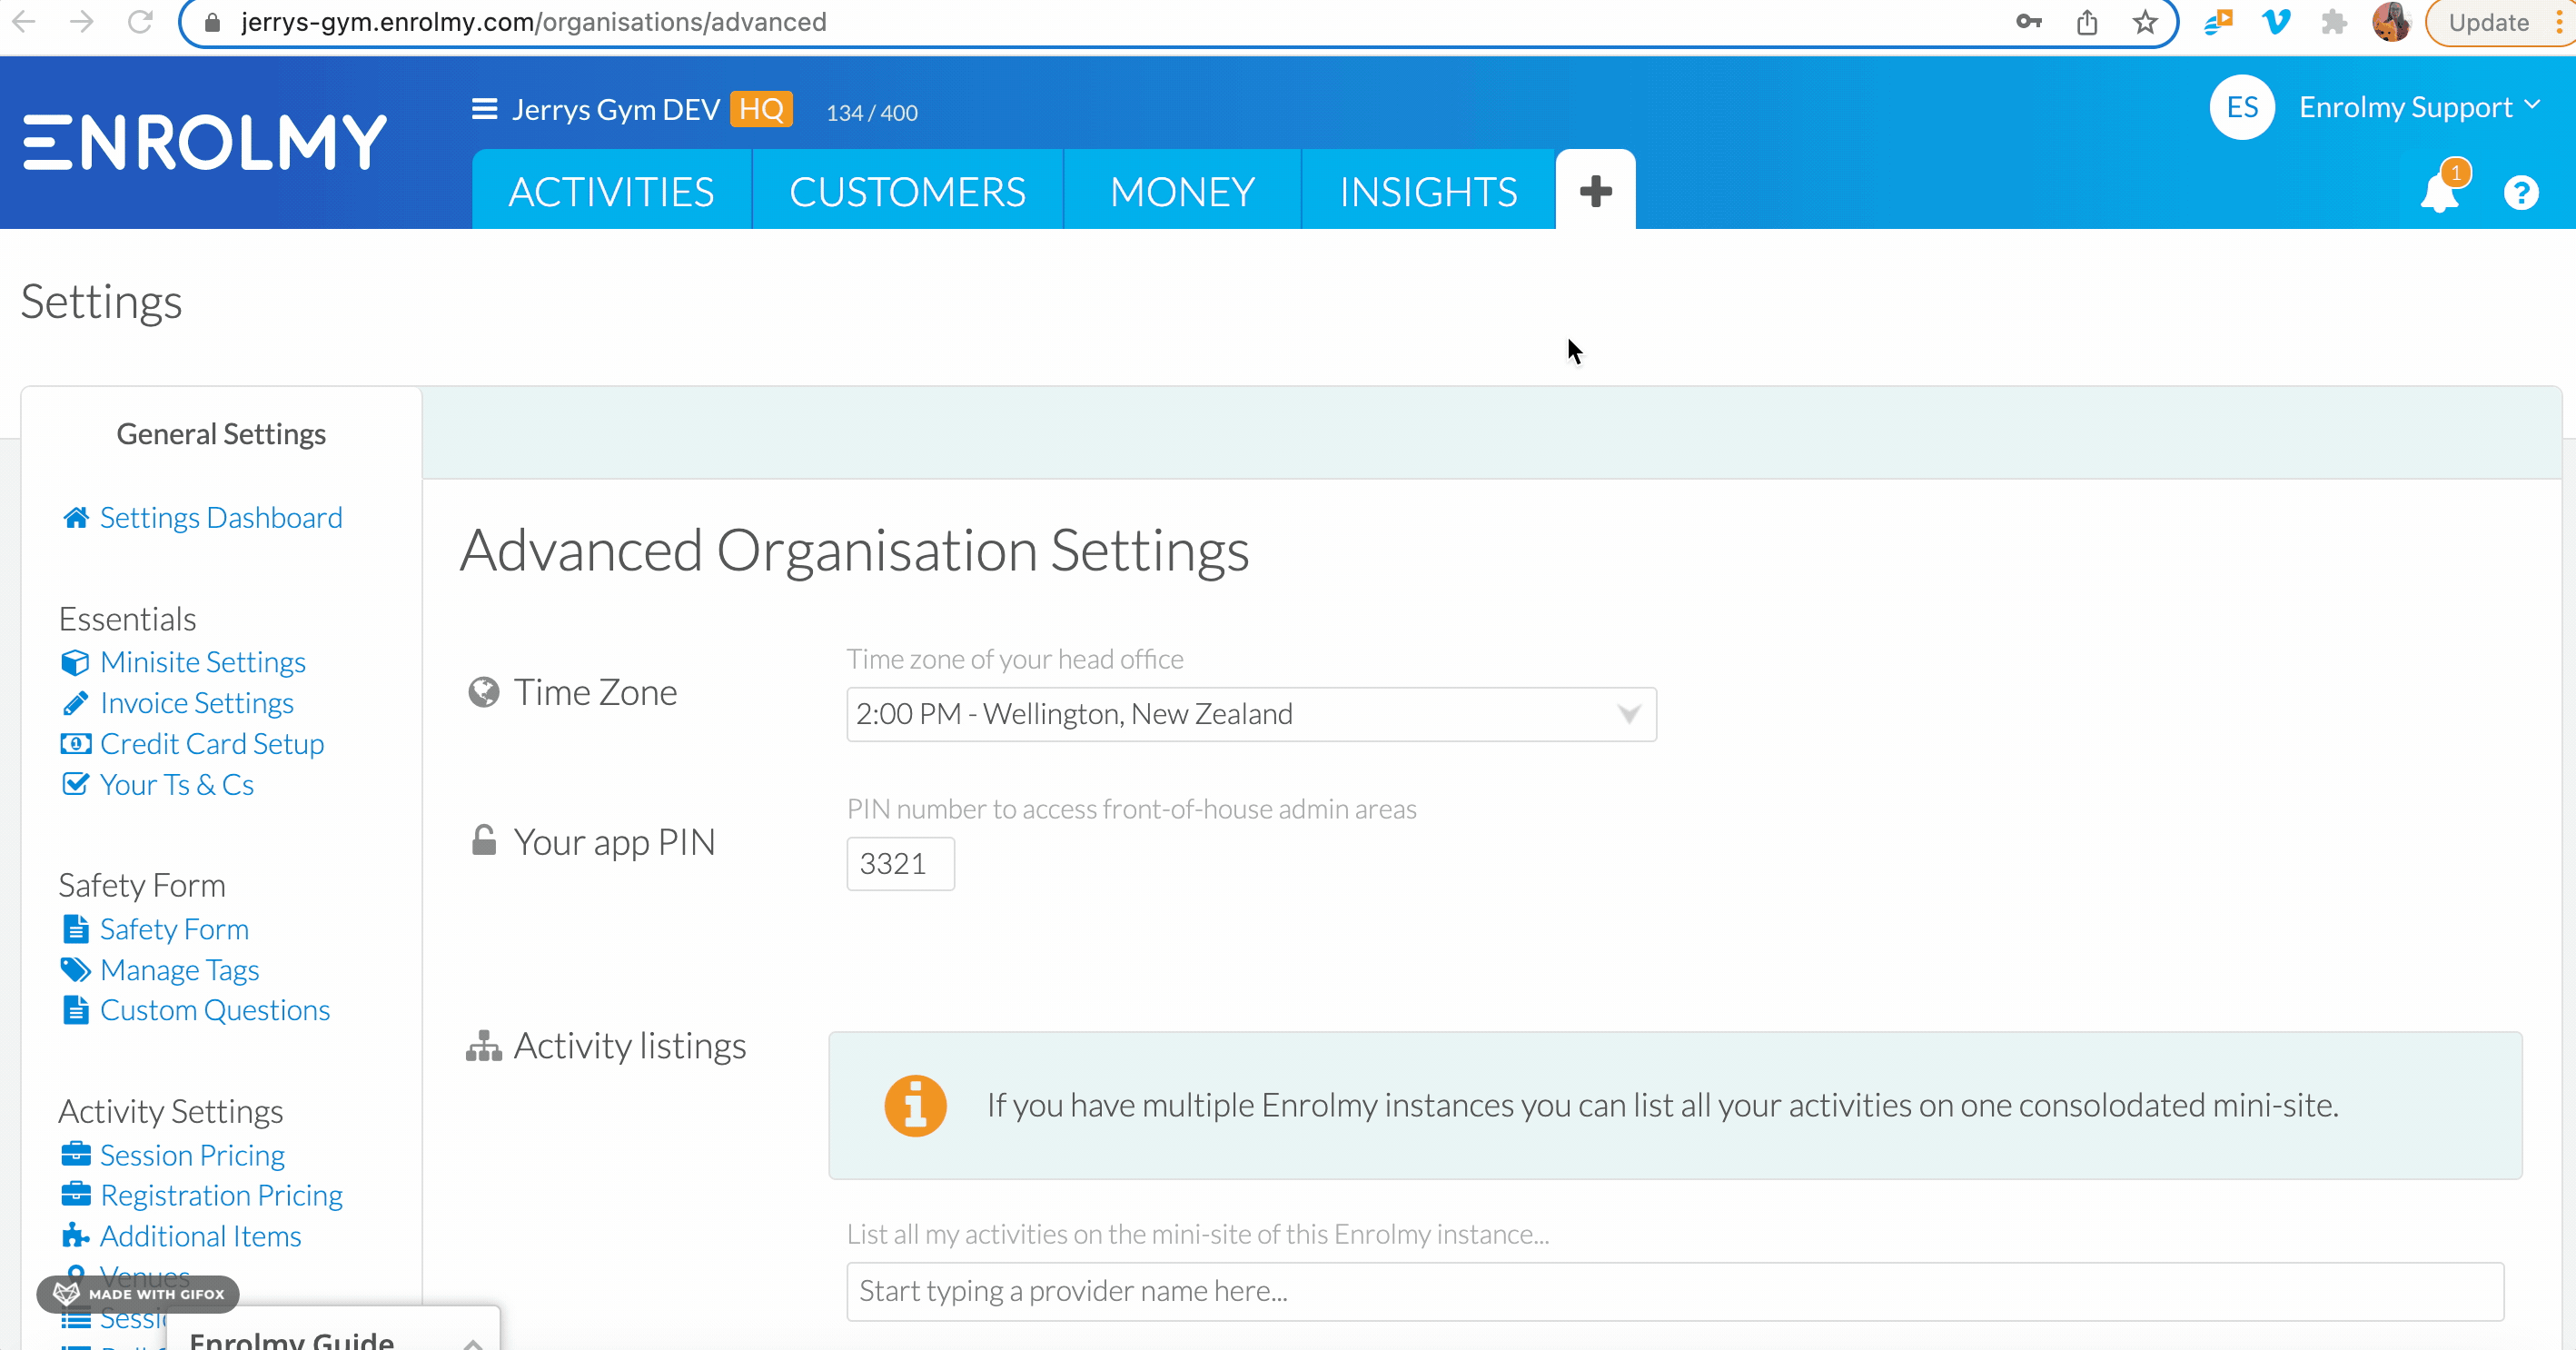The width and height of the screenshot is (2576, 1350).
Task: Bookmark this page with the star icon
Action: (x=2144, y=22)
